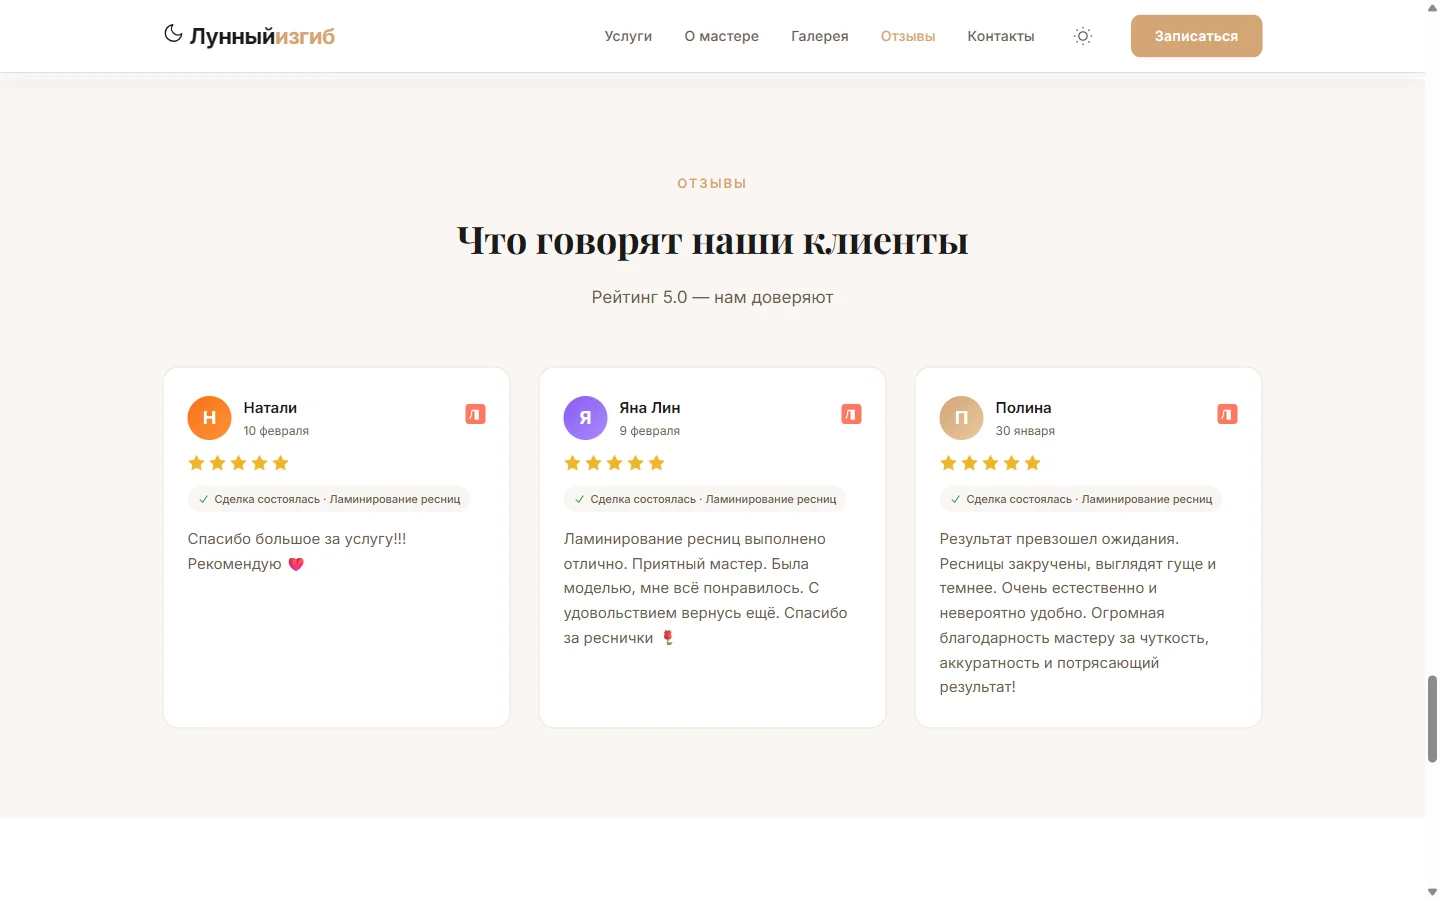The width and height of the screenshot is (1440, 900).
Task: Click the Лунныйизгиб logo text link
Action: click(x=262, y=36)
